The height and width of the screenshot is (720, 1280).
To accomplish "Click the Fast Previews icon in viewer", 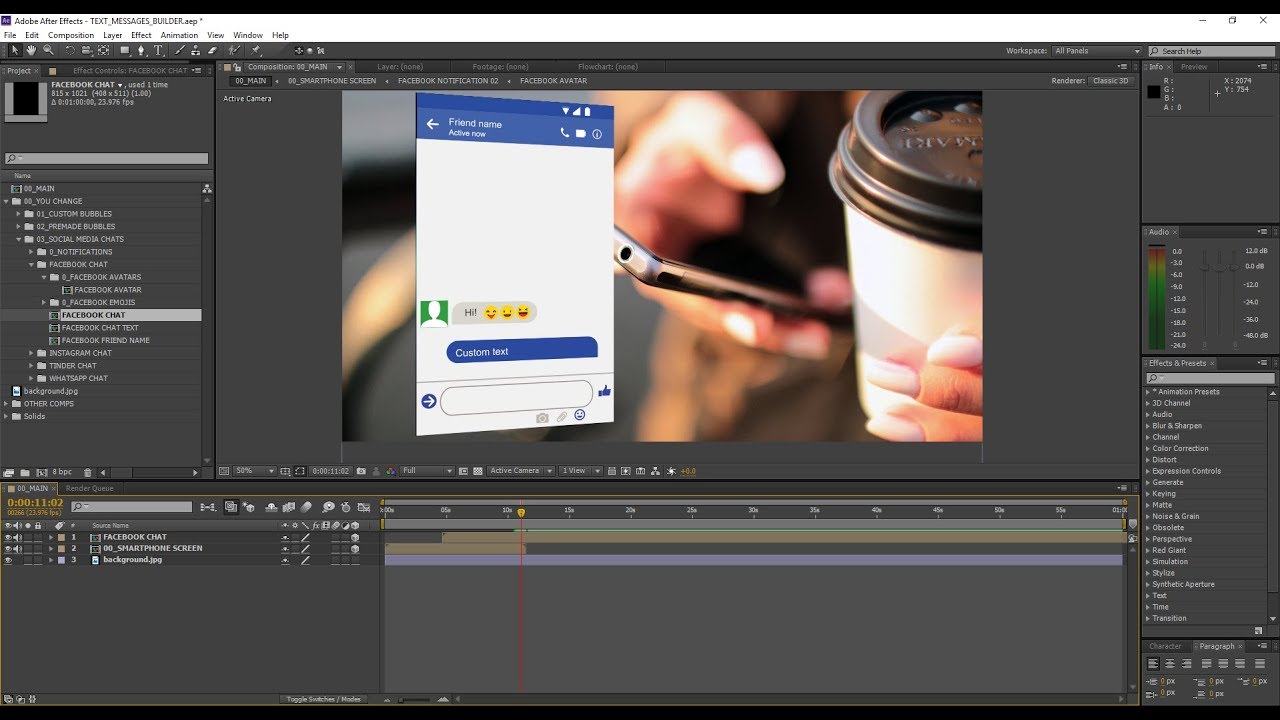I will click(x=625, y=471).
